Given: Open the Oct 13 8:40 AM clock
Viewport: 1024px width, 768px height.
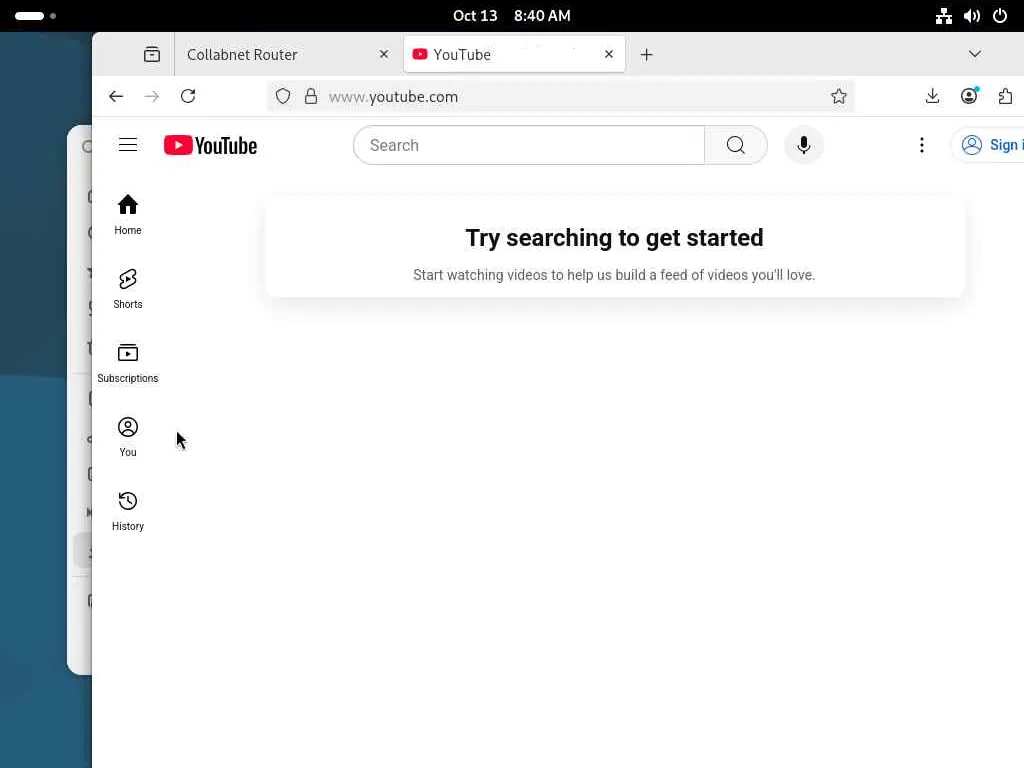Looking at the screenshot, I should point(512,16).
